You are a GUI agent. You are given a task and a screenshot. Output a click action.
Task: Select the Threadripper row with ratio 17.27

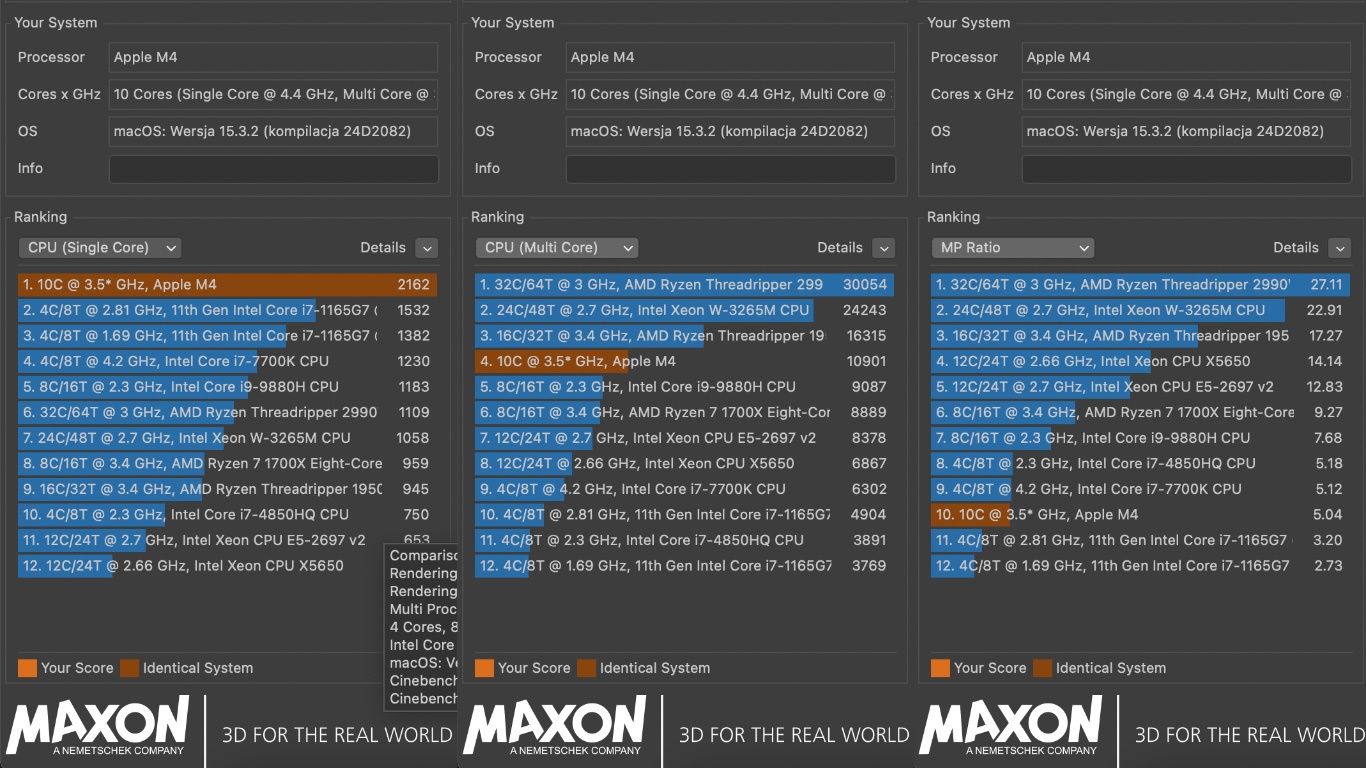(x=1140, y=336)
